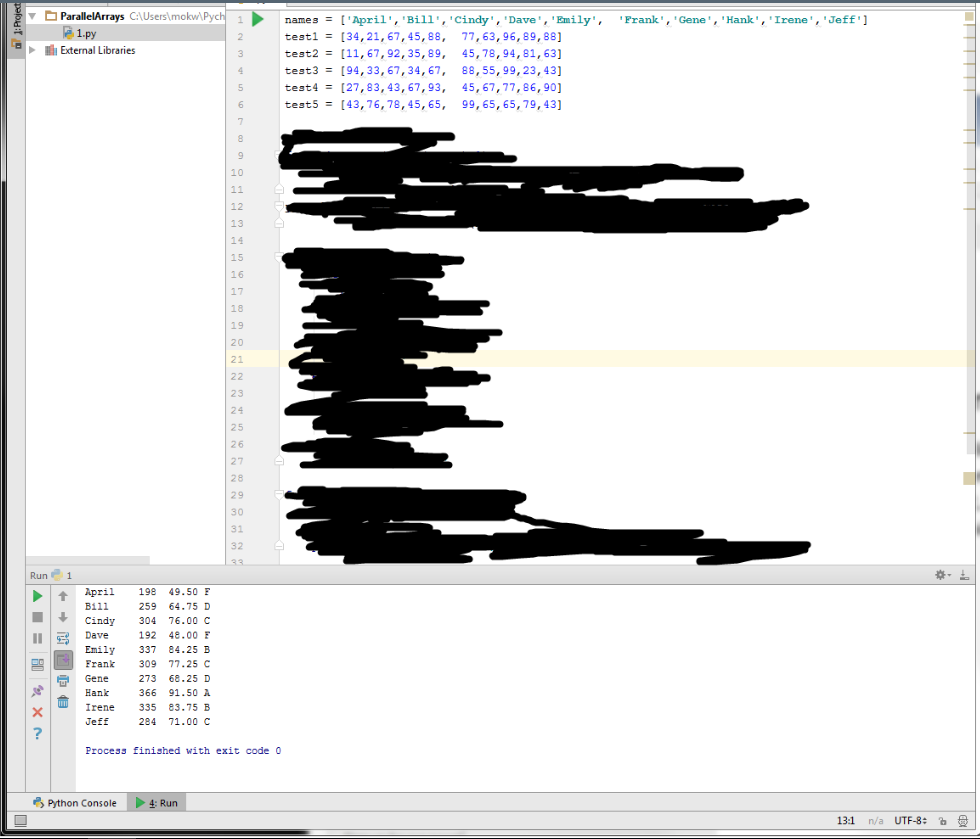This screenshot has width=980, height=839.
Task: Switch to the Python Console tab
Action: [75, 802]
